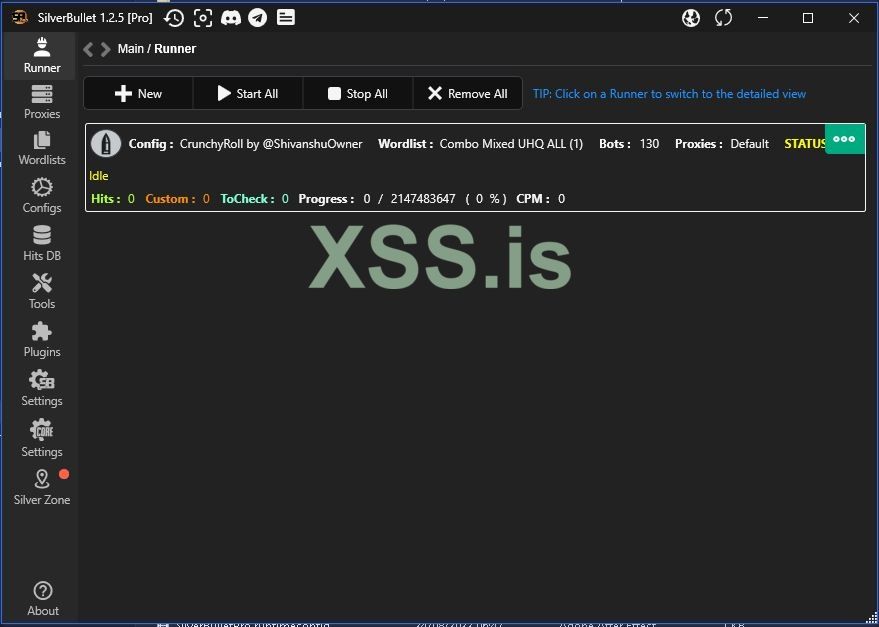879x627 pixels.
Task: Open the Tools section in sidebar
Action: coord(41,292)
